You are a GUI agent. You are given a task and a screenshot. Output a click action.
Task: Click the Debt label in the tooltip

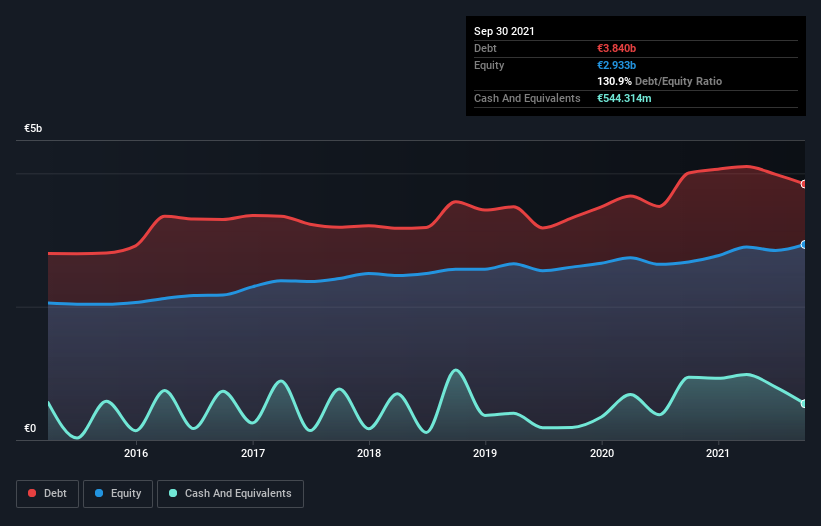485,48
